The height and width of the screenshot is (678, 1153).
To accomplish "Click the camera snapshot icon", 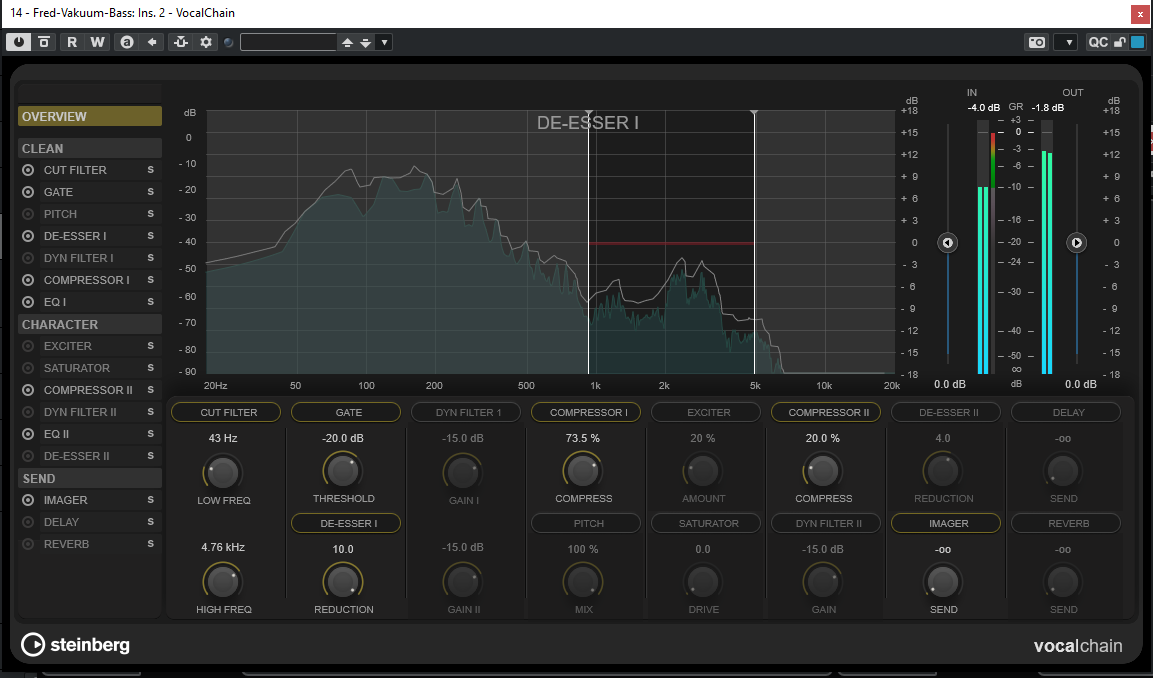I will (1037, 42).
